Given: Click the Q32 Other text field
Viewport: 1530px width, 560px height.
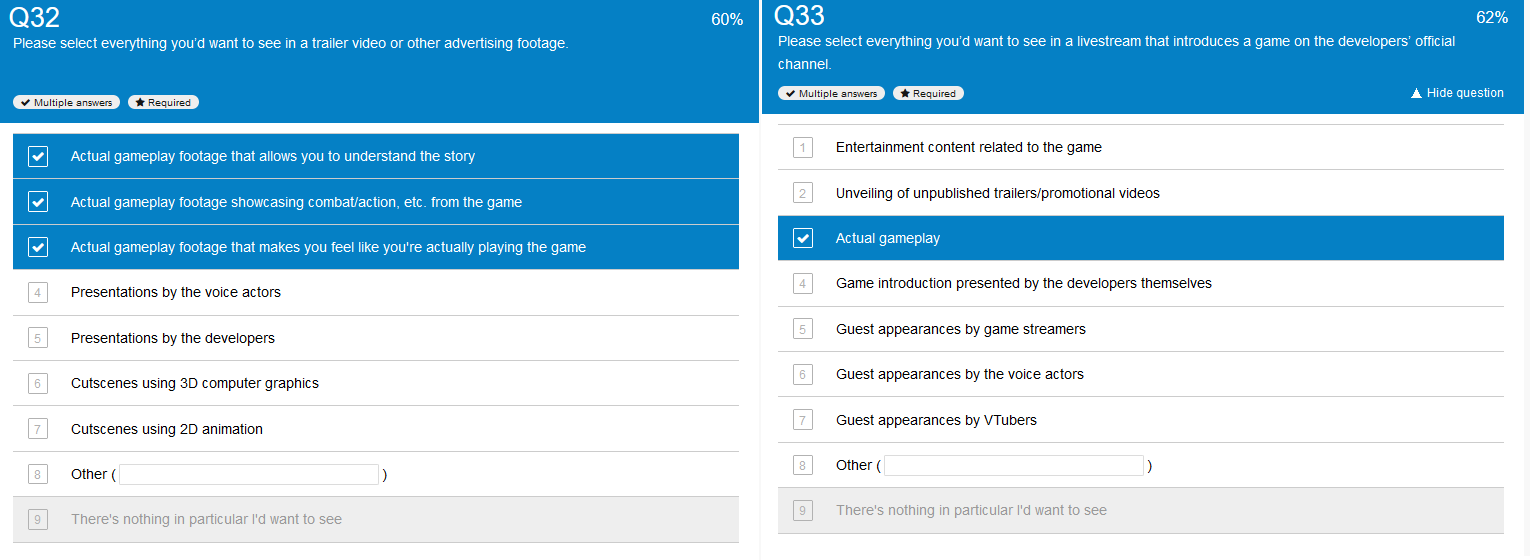Looking at the screenshot, I should [x=249, y=474].
